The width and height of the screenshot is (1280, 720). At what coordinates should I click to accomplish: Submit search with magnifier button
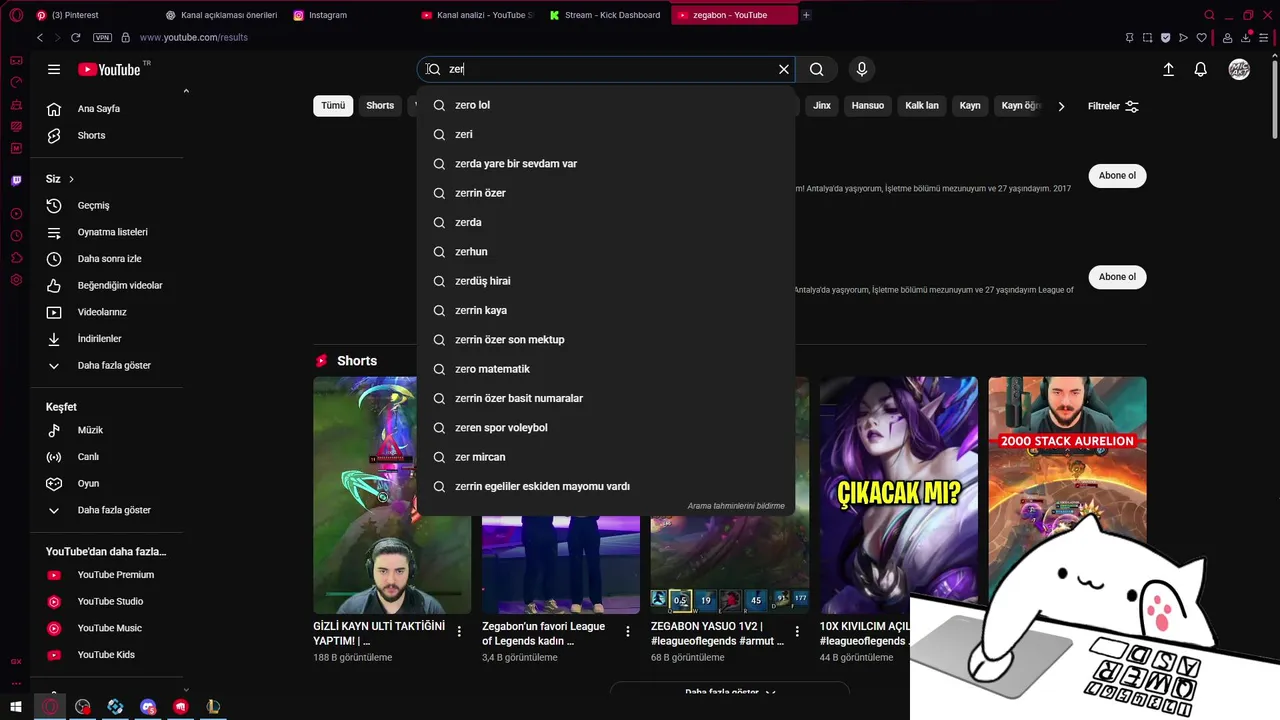click(817, 69)
